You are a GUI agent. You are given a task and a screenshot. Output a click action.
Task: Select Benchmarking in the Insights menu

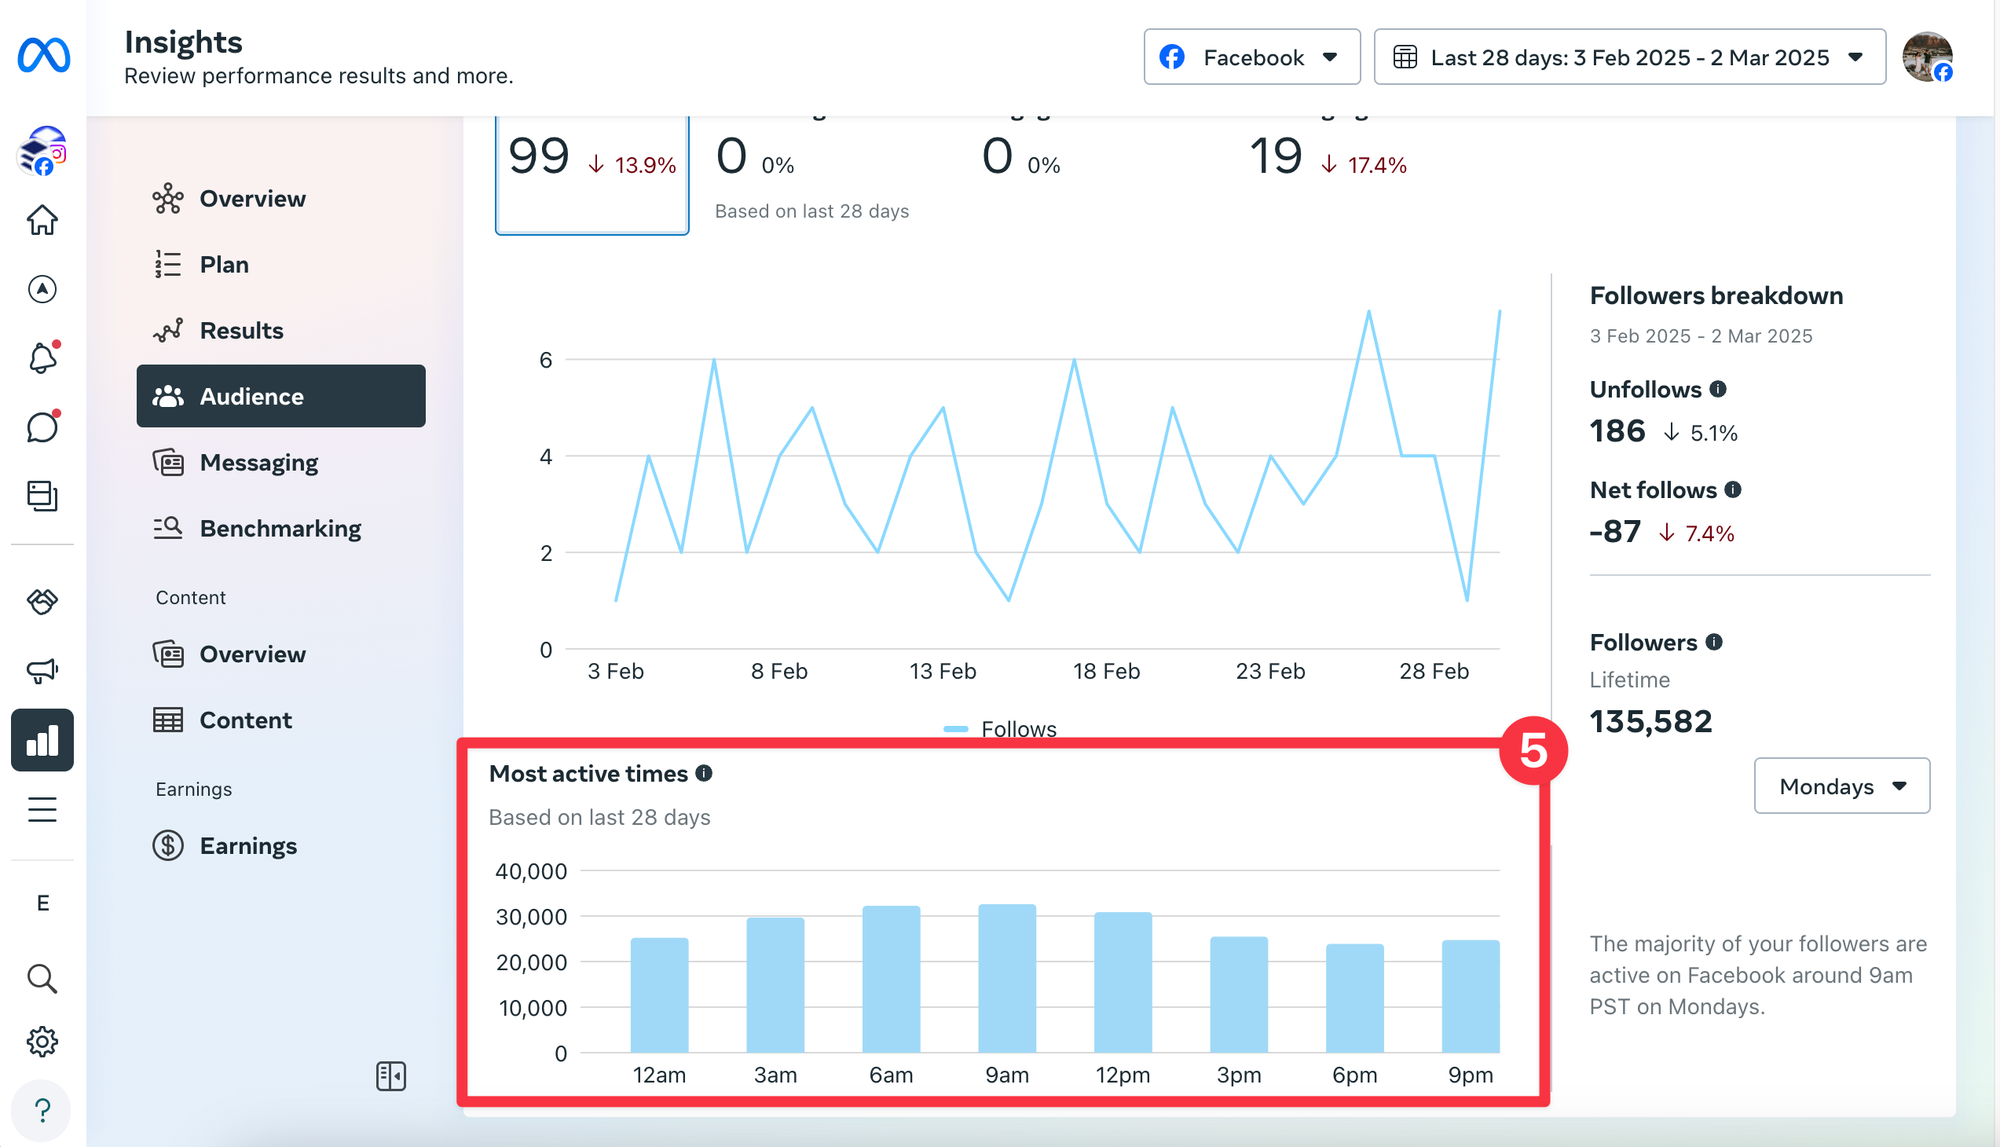click(280, 528)
